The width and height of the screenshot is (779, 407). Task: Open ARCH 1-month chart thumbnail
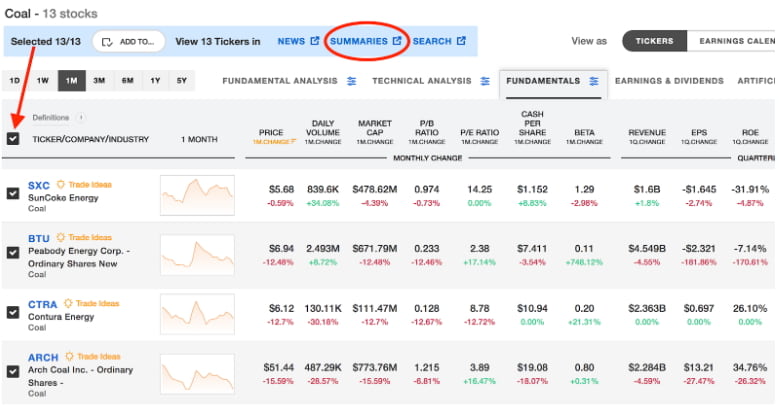[x=197, y=373]
